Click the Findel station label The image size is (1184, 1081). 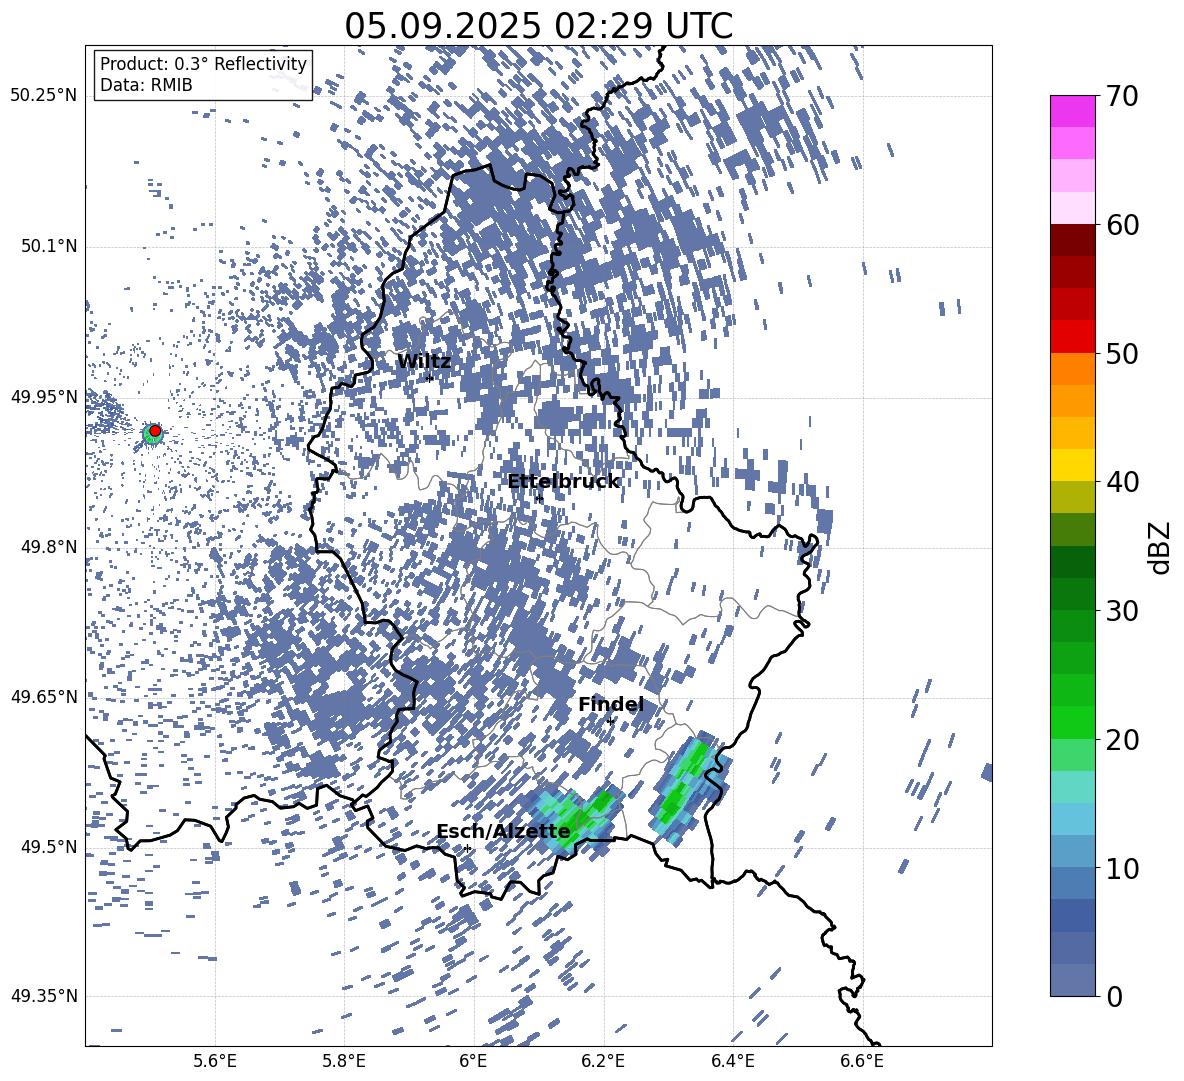(611, 704)
